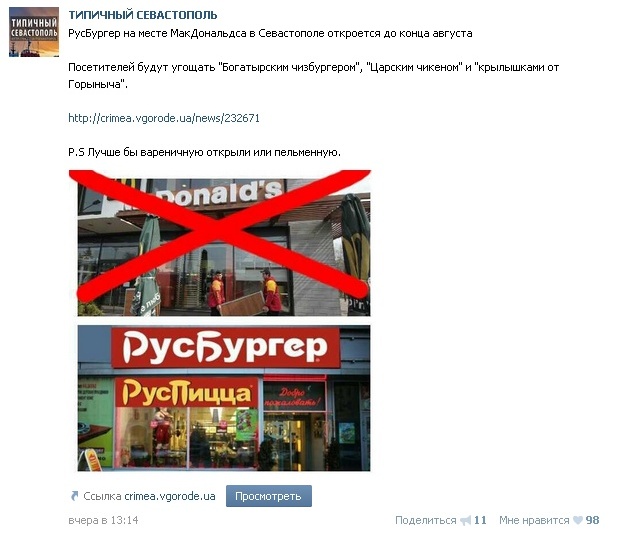Viewport: 621px width, 539px height.
Task: Show the list of 98 likes
Action: pyautogui.click(x=592, y=520)
